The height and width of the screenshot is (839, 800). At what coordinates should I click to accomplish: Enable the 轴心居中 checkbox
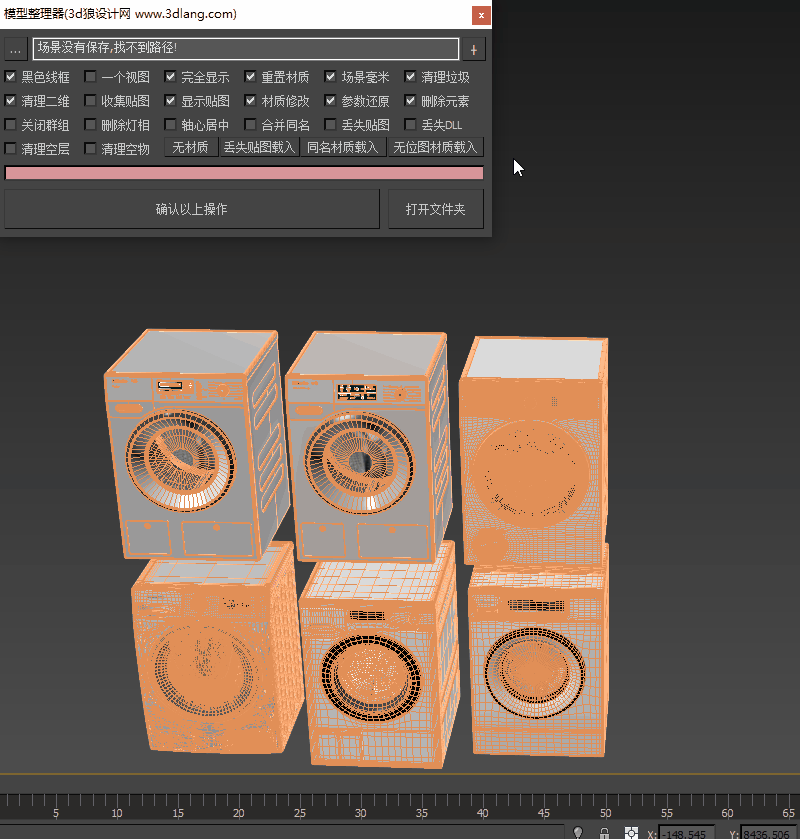tap(169, 124)
